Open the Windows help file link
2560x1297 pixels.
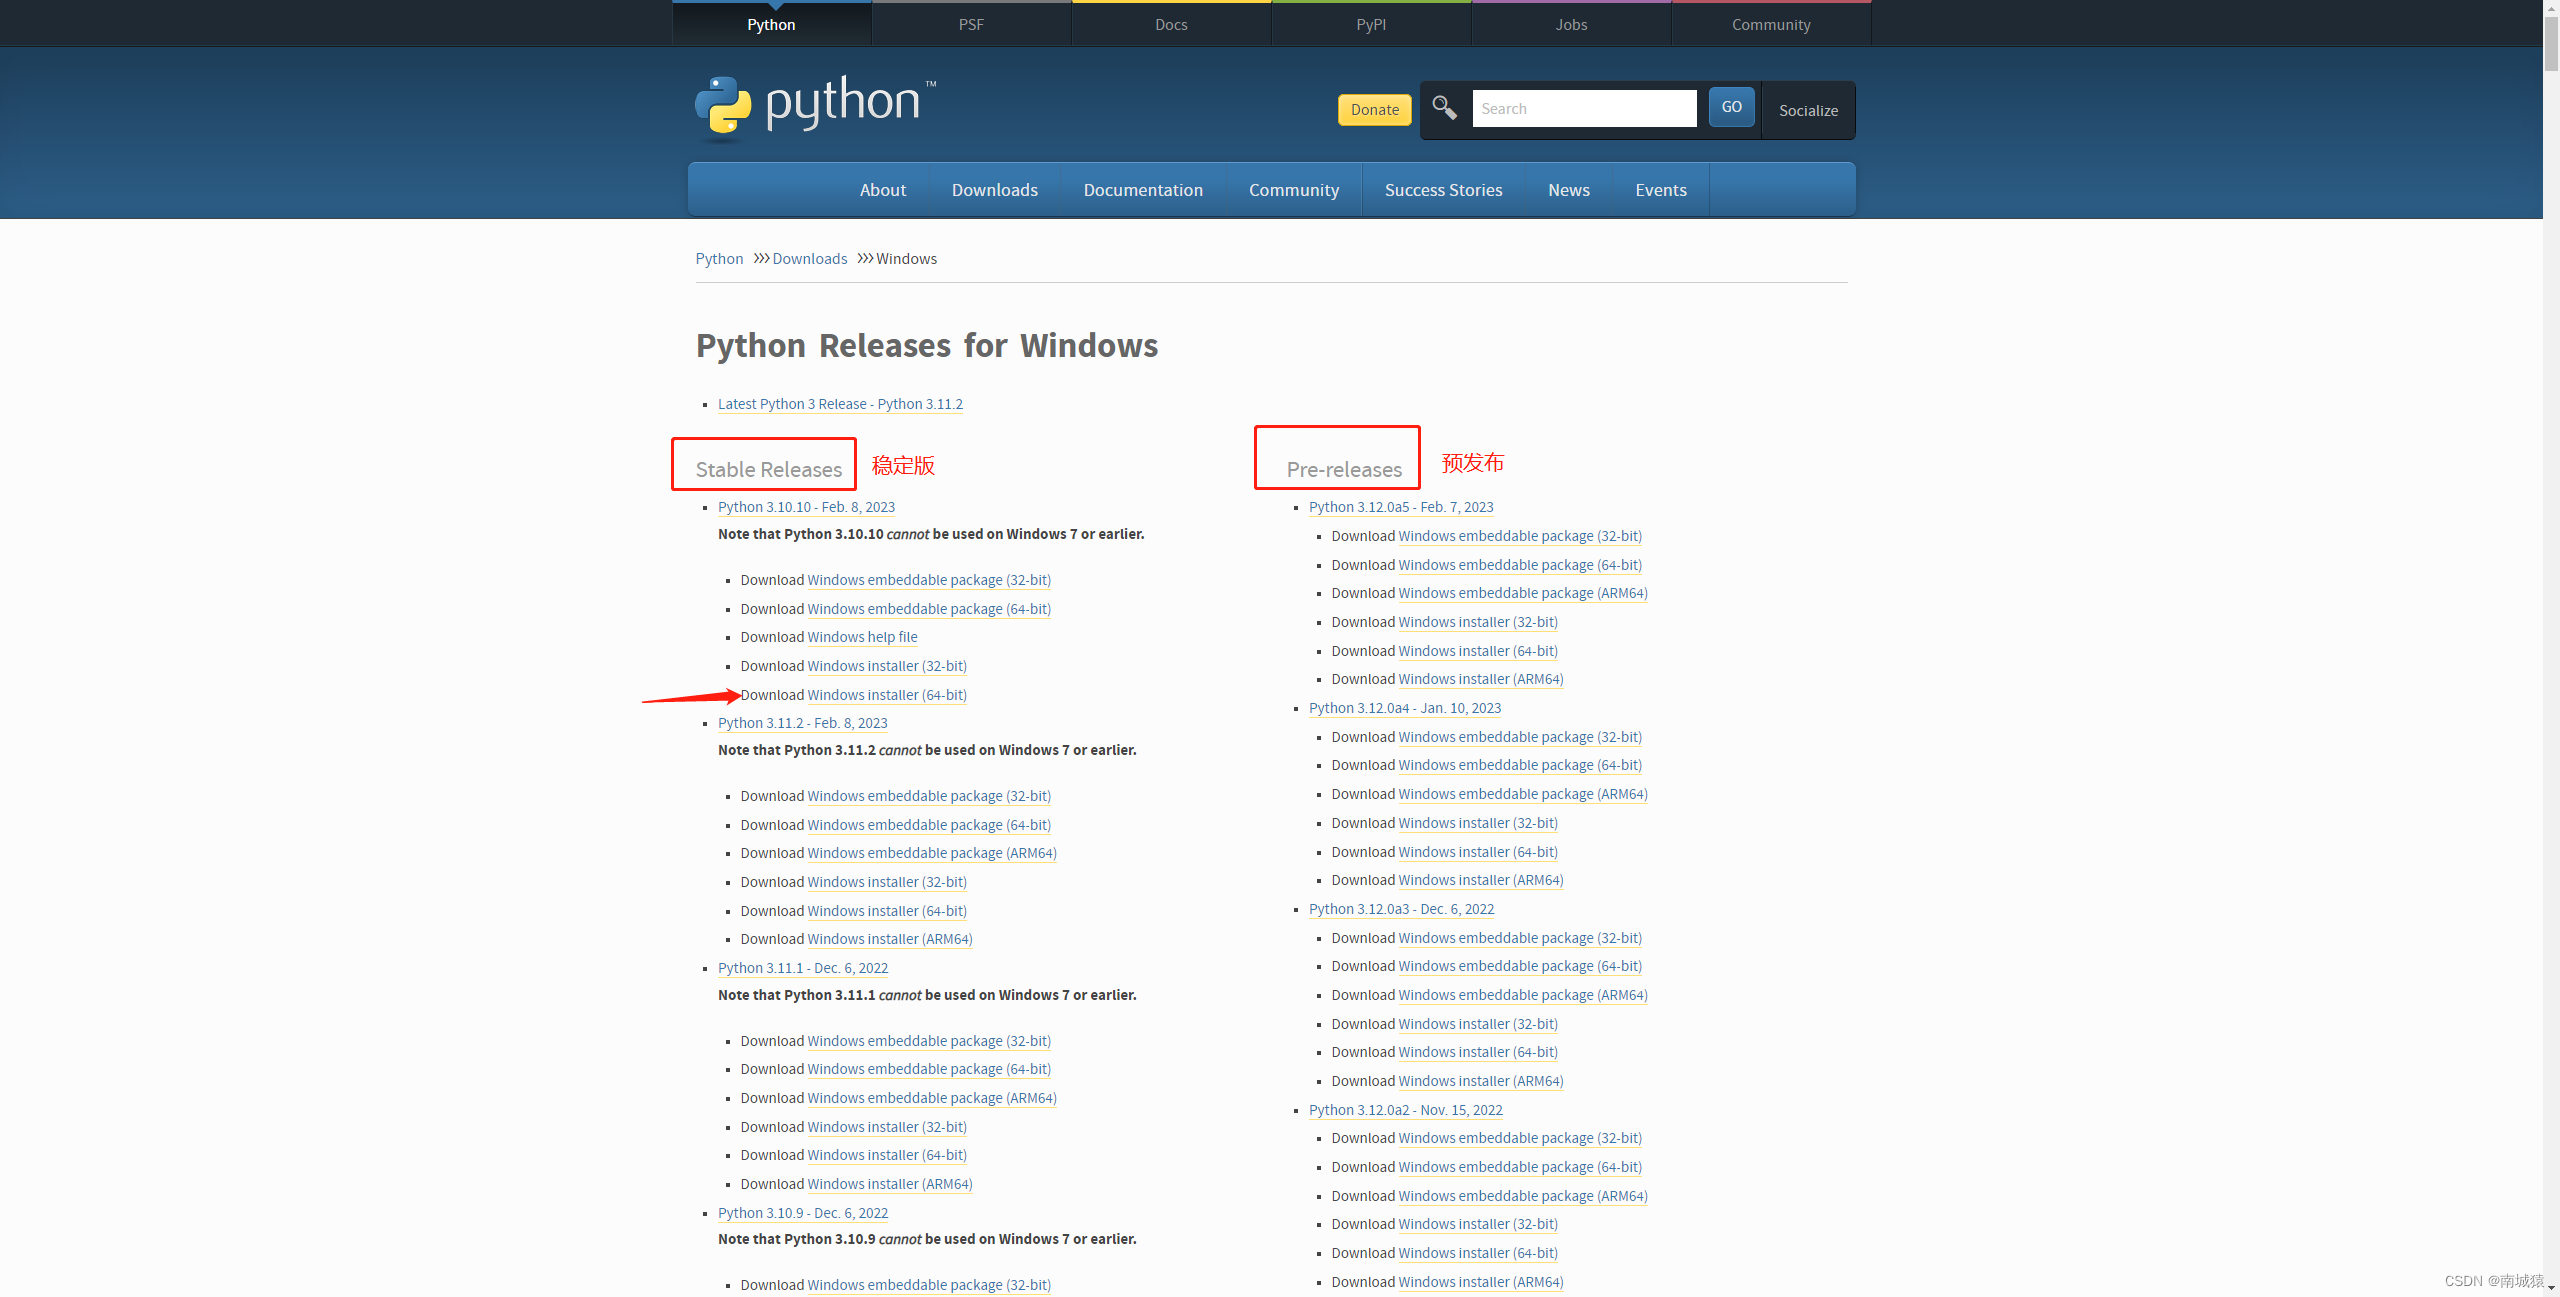tap(862, 637)
